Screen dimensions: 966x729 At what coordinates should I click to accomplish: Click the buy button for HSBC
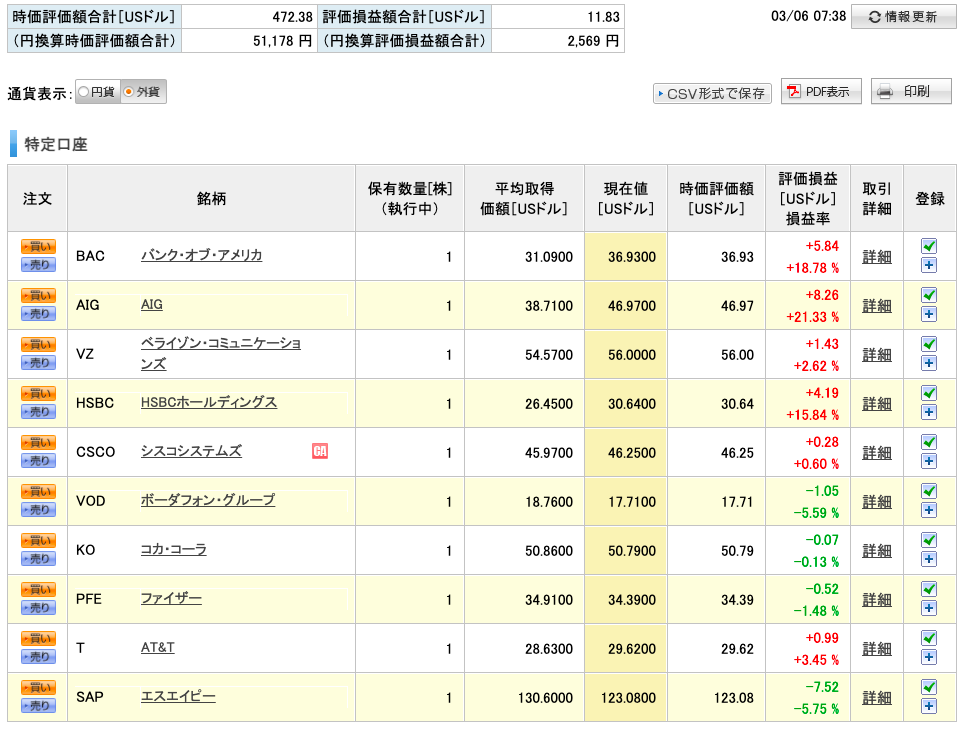[x=38, y=394]
